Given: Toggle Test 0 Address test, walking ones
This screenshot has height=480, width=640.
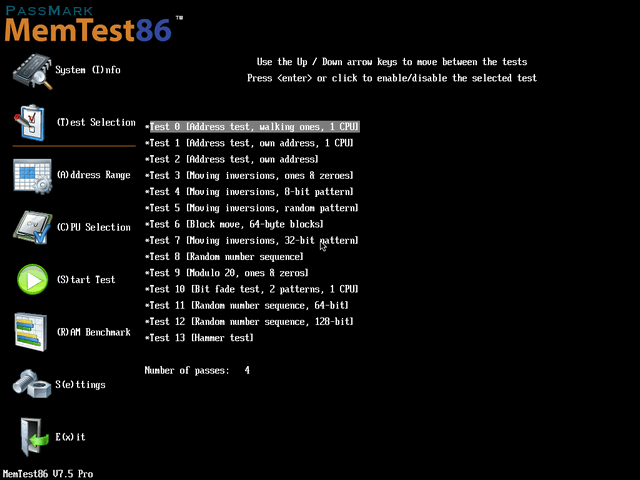Looking at the screenshot, I should 252,127.
